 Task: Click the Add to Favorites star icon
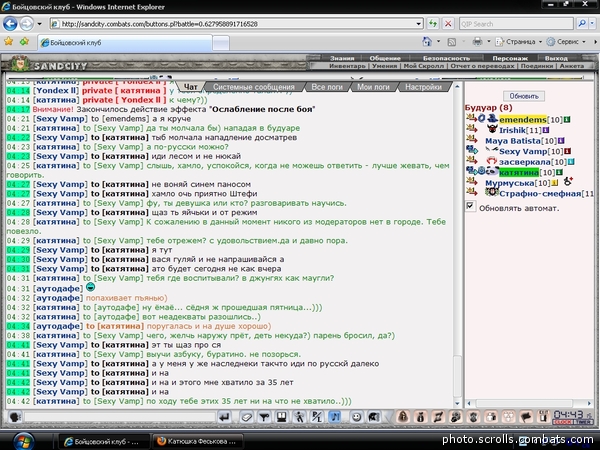point(24,41)
